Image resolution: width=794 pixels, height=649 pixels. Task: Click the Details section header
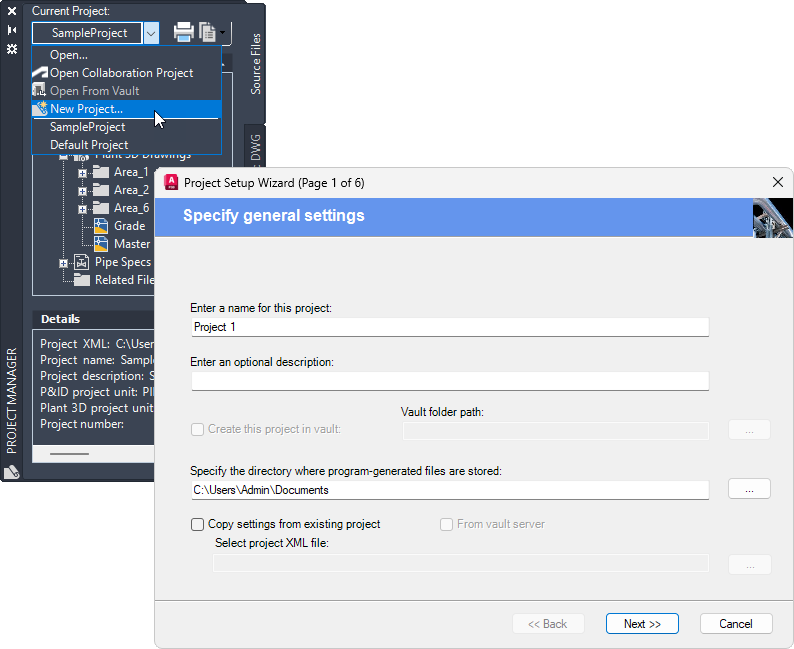point(93,319)
